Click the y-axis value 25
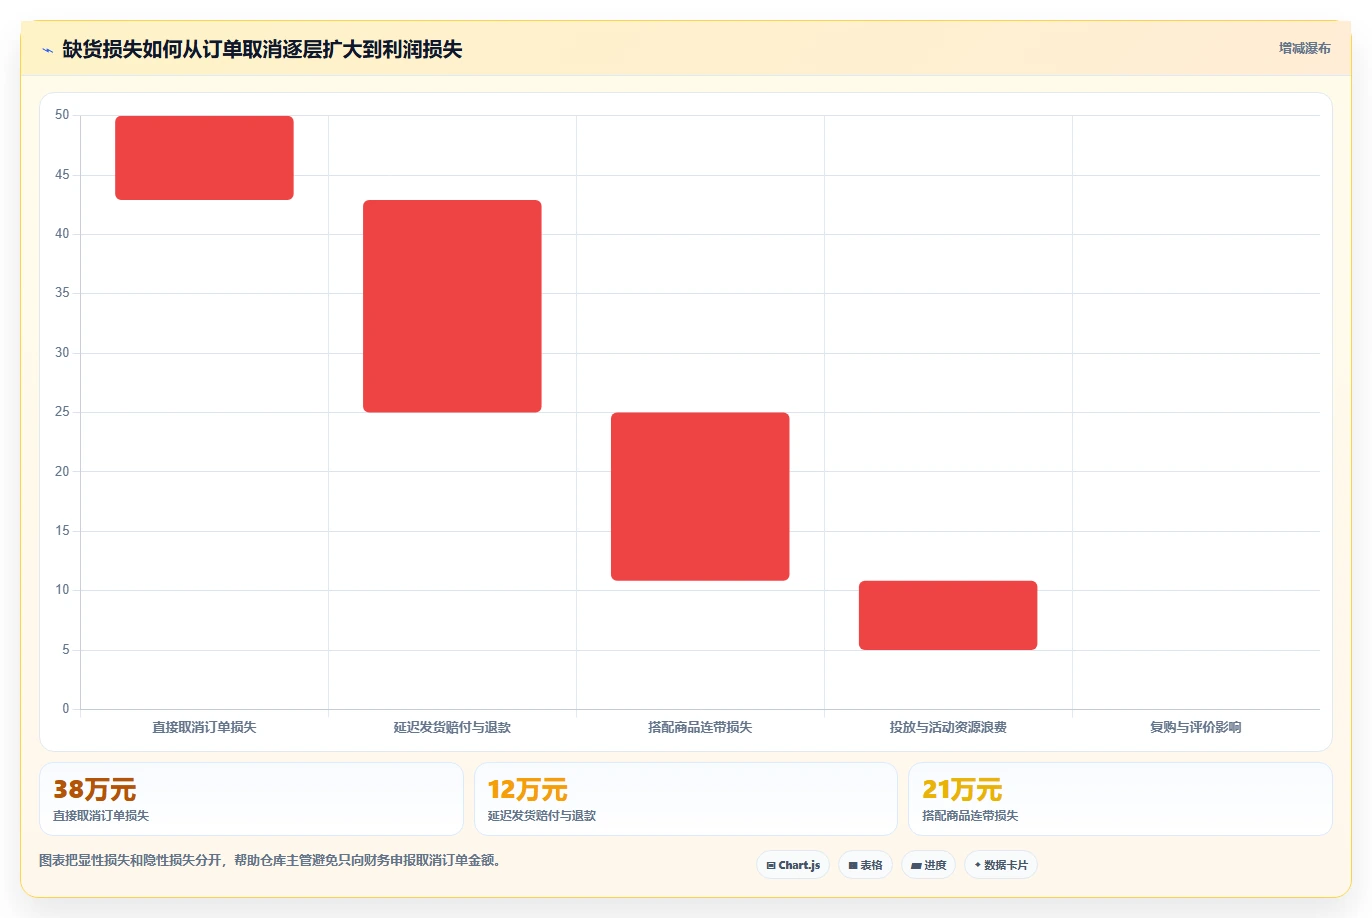Viewport: 1372px width, 918px height. point(62,412)
